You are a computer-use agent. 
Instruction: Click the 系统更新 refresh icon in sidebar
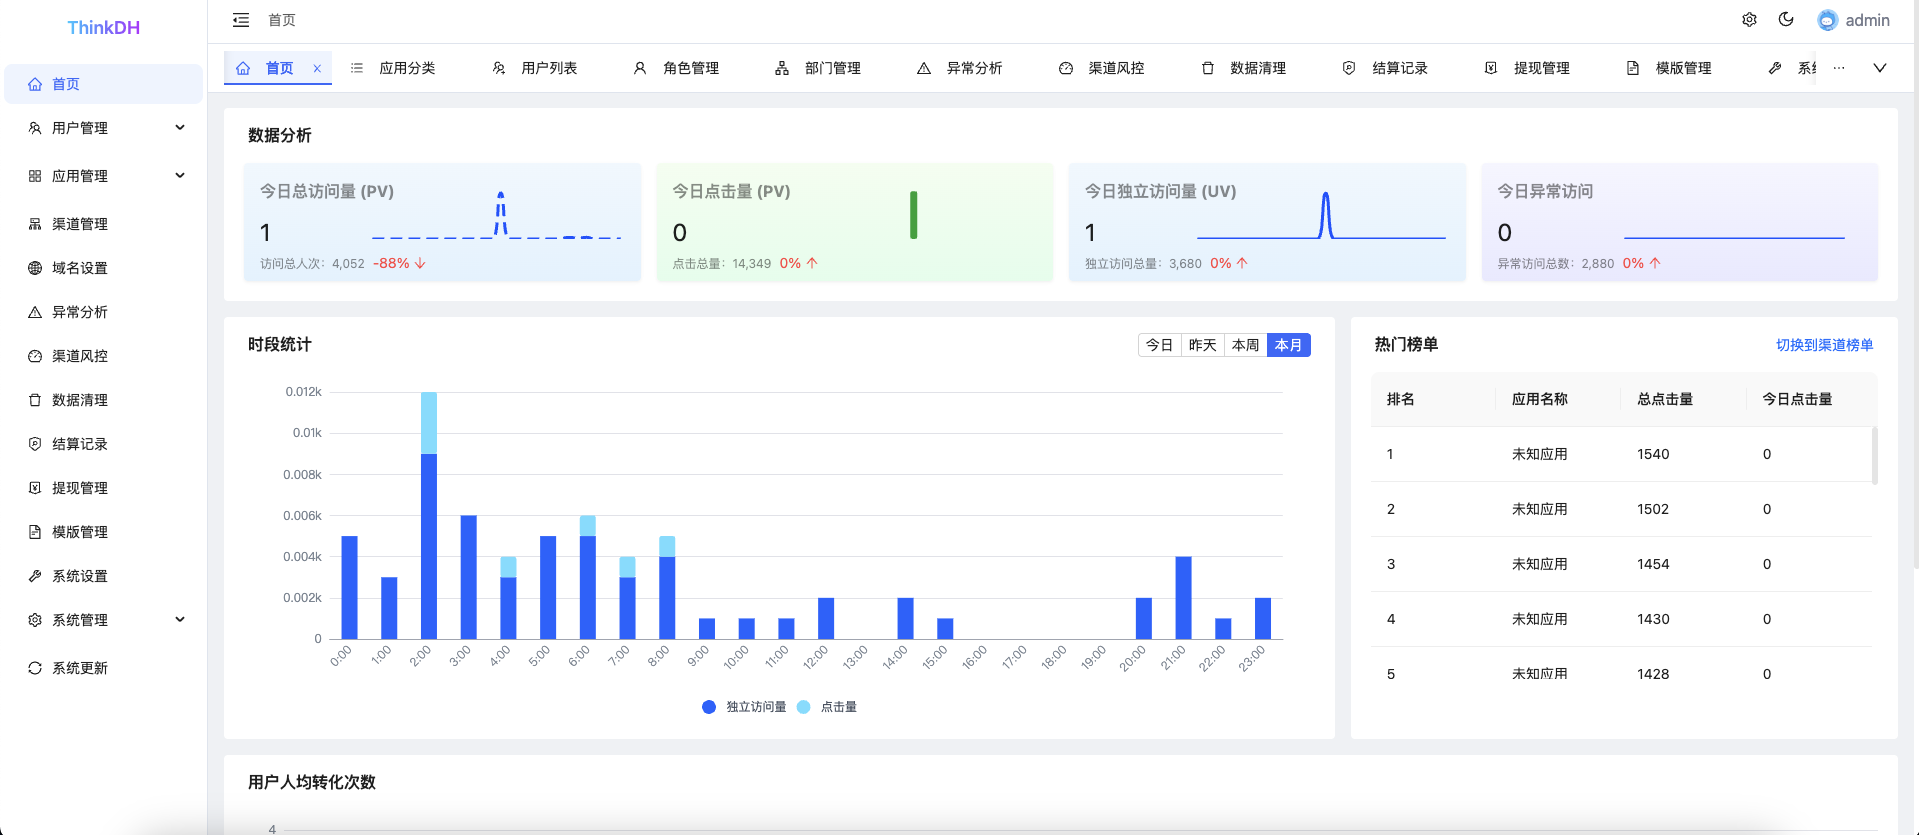[x=35, y=668]
